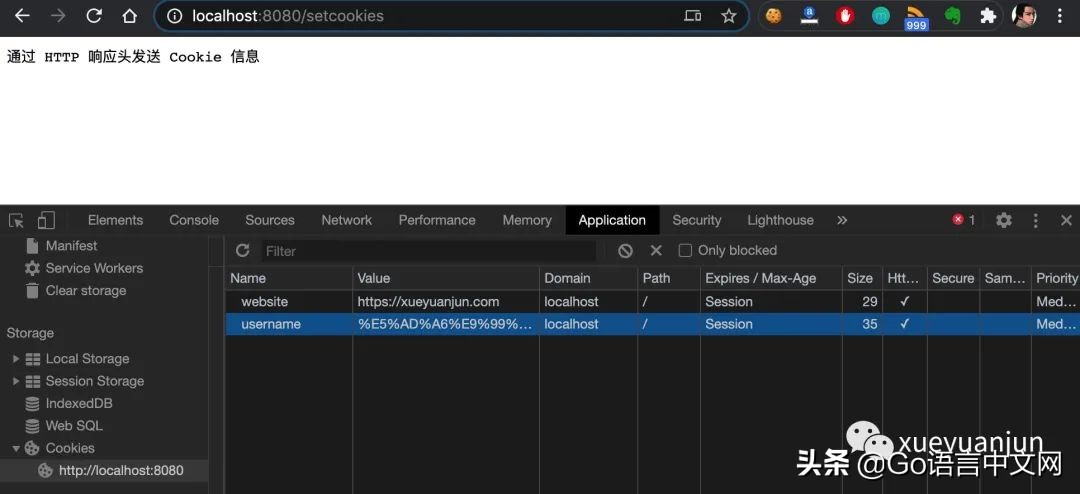
Task: Sort cookies by Domain column header
Action: tap(588, 278)
